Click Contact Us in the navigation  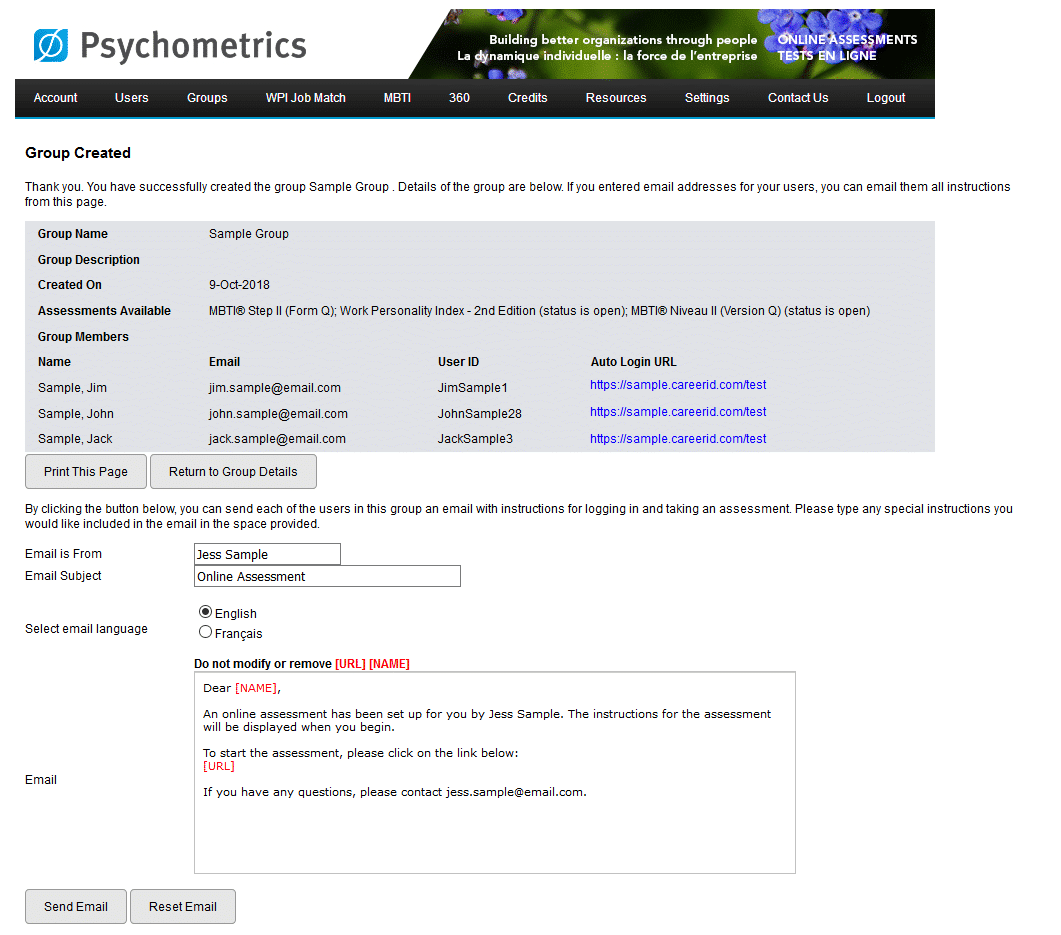click(x=798, y=97)
